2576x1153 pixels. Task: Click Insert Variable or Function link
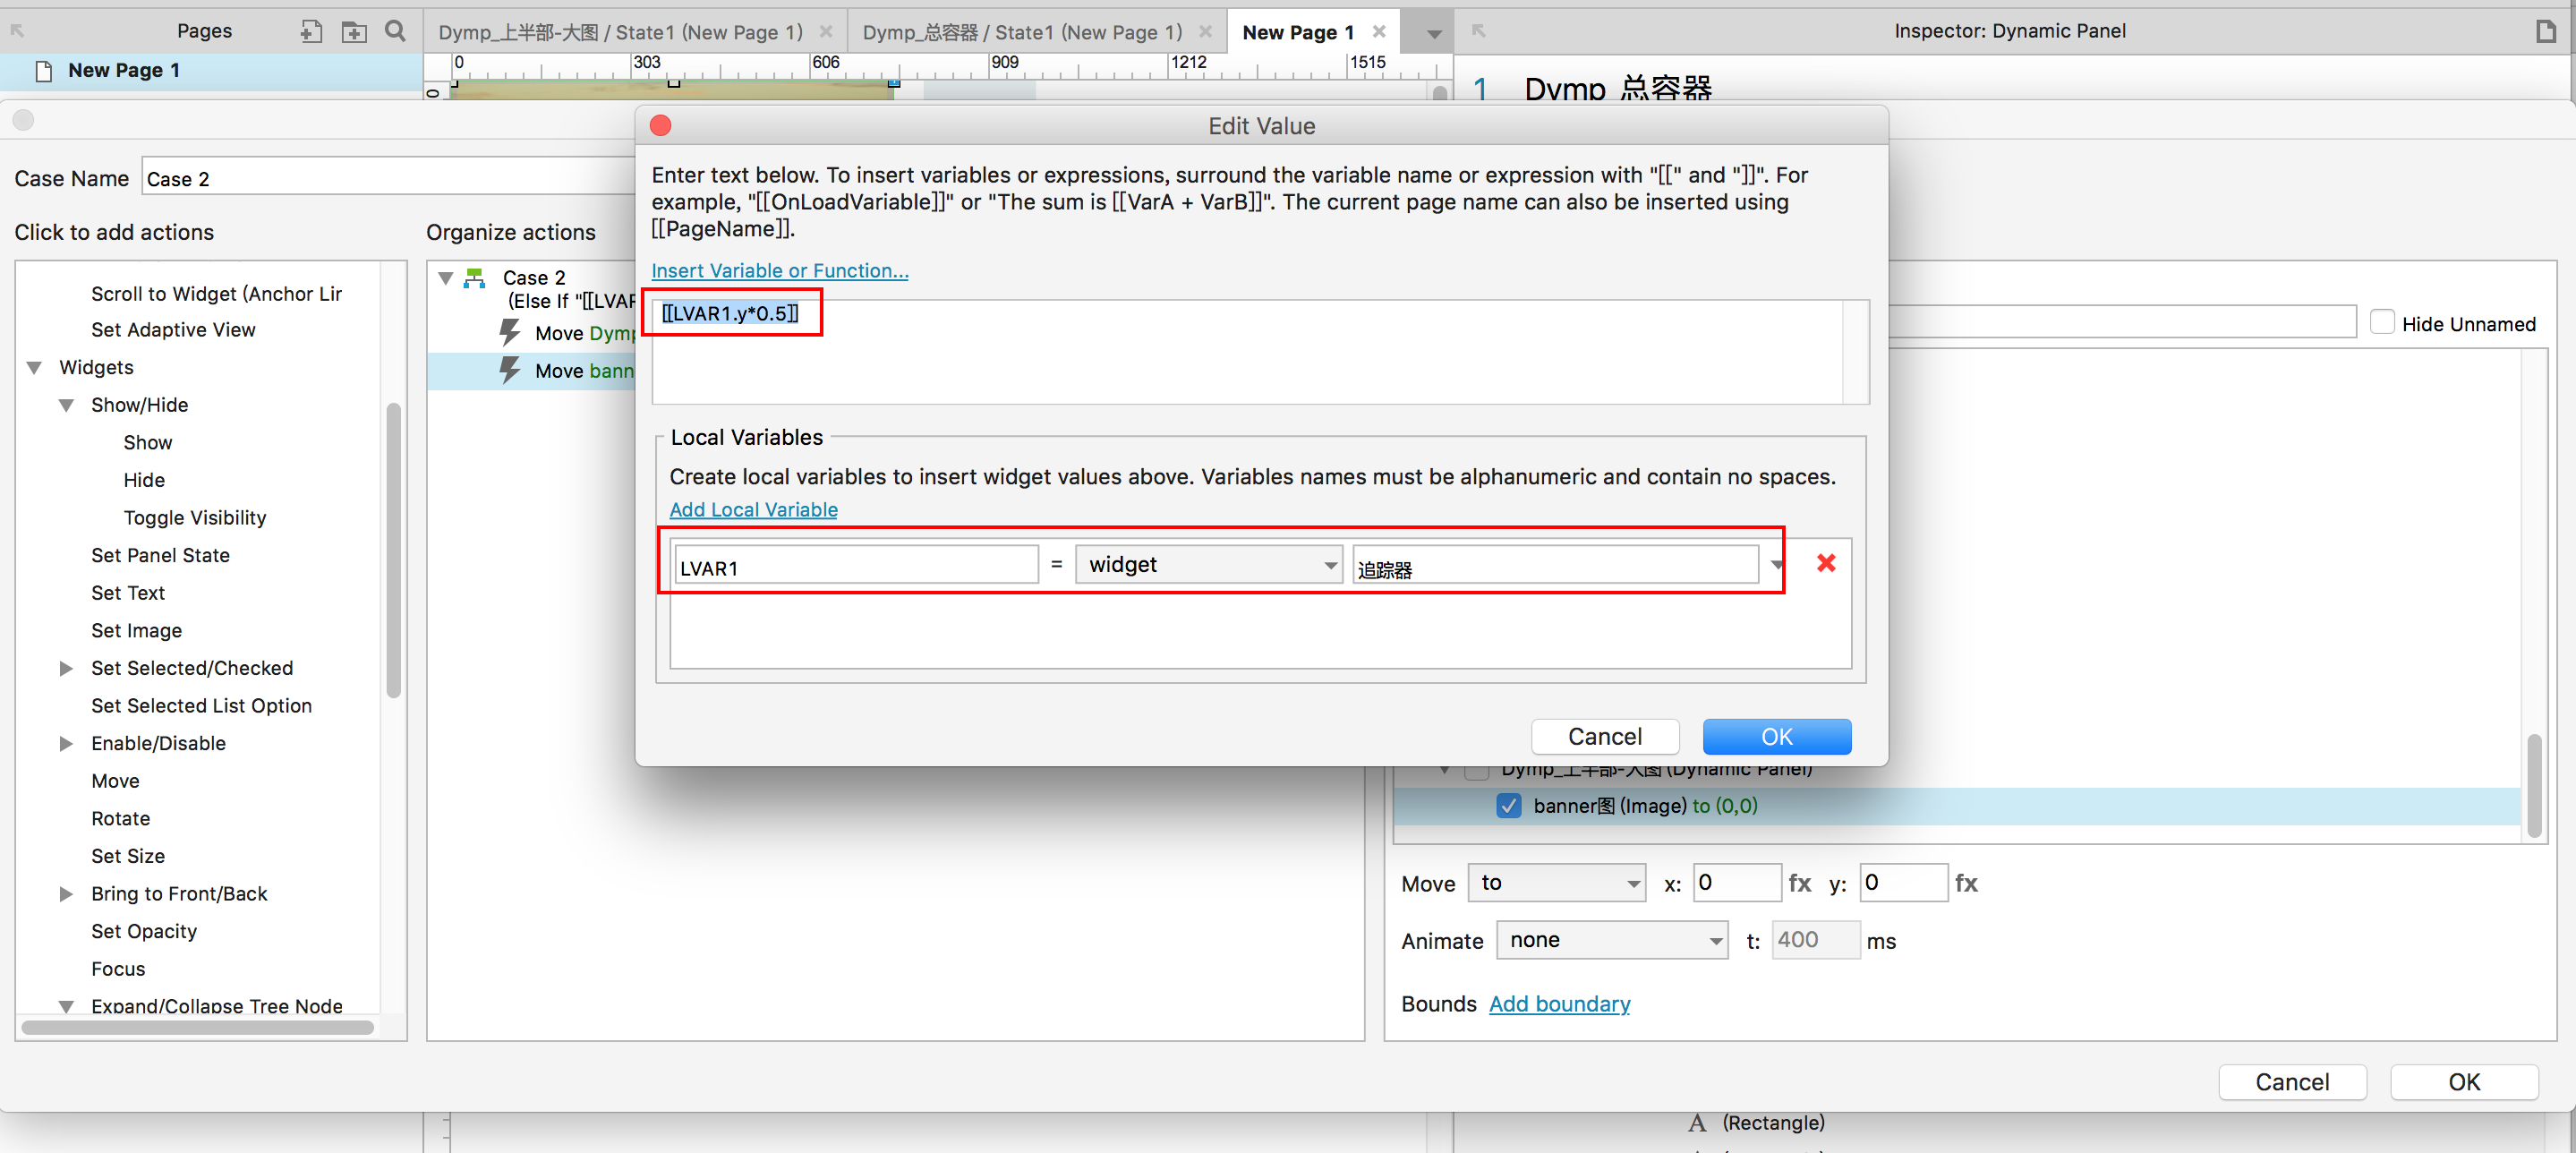tap(779, 271)
